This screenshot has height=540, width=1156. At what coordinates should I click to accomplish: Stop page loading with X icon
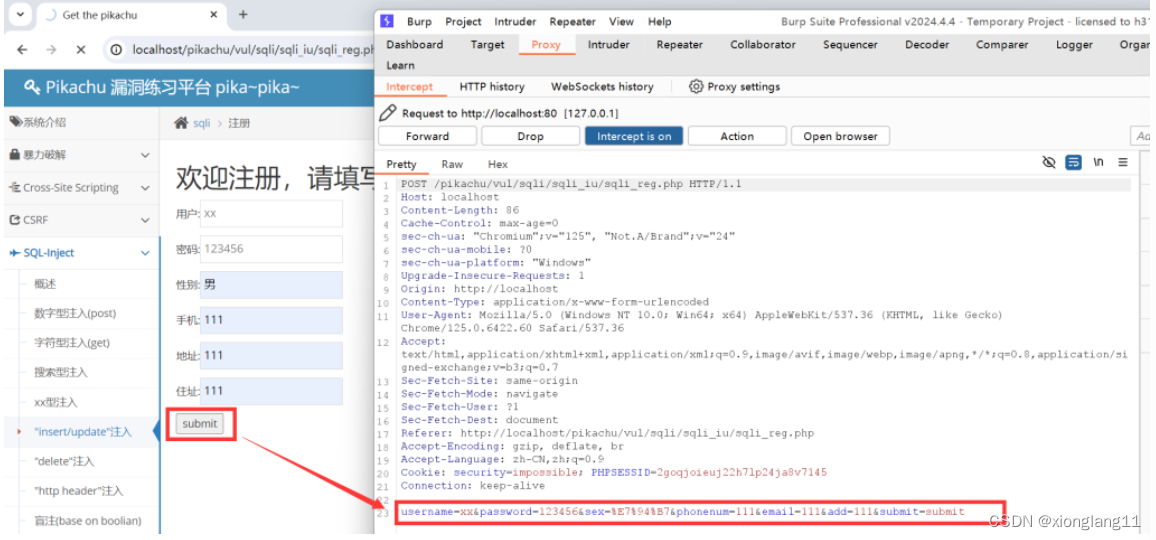click(x=80, y=49)
